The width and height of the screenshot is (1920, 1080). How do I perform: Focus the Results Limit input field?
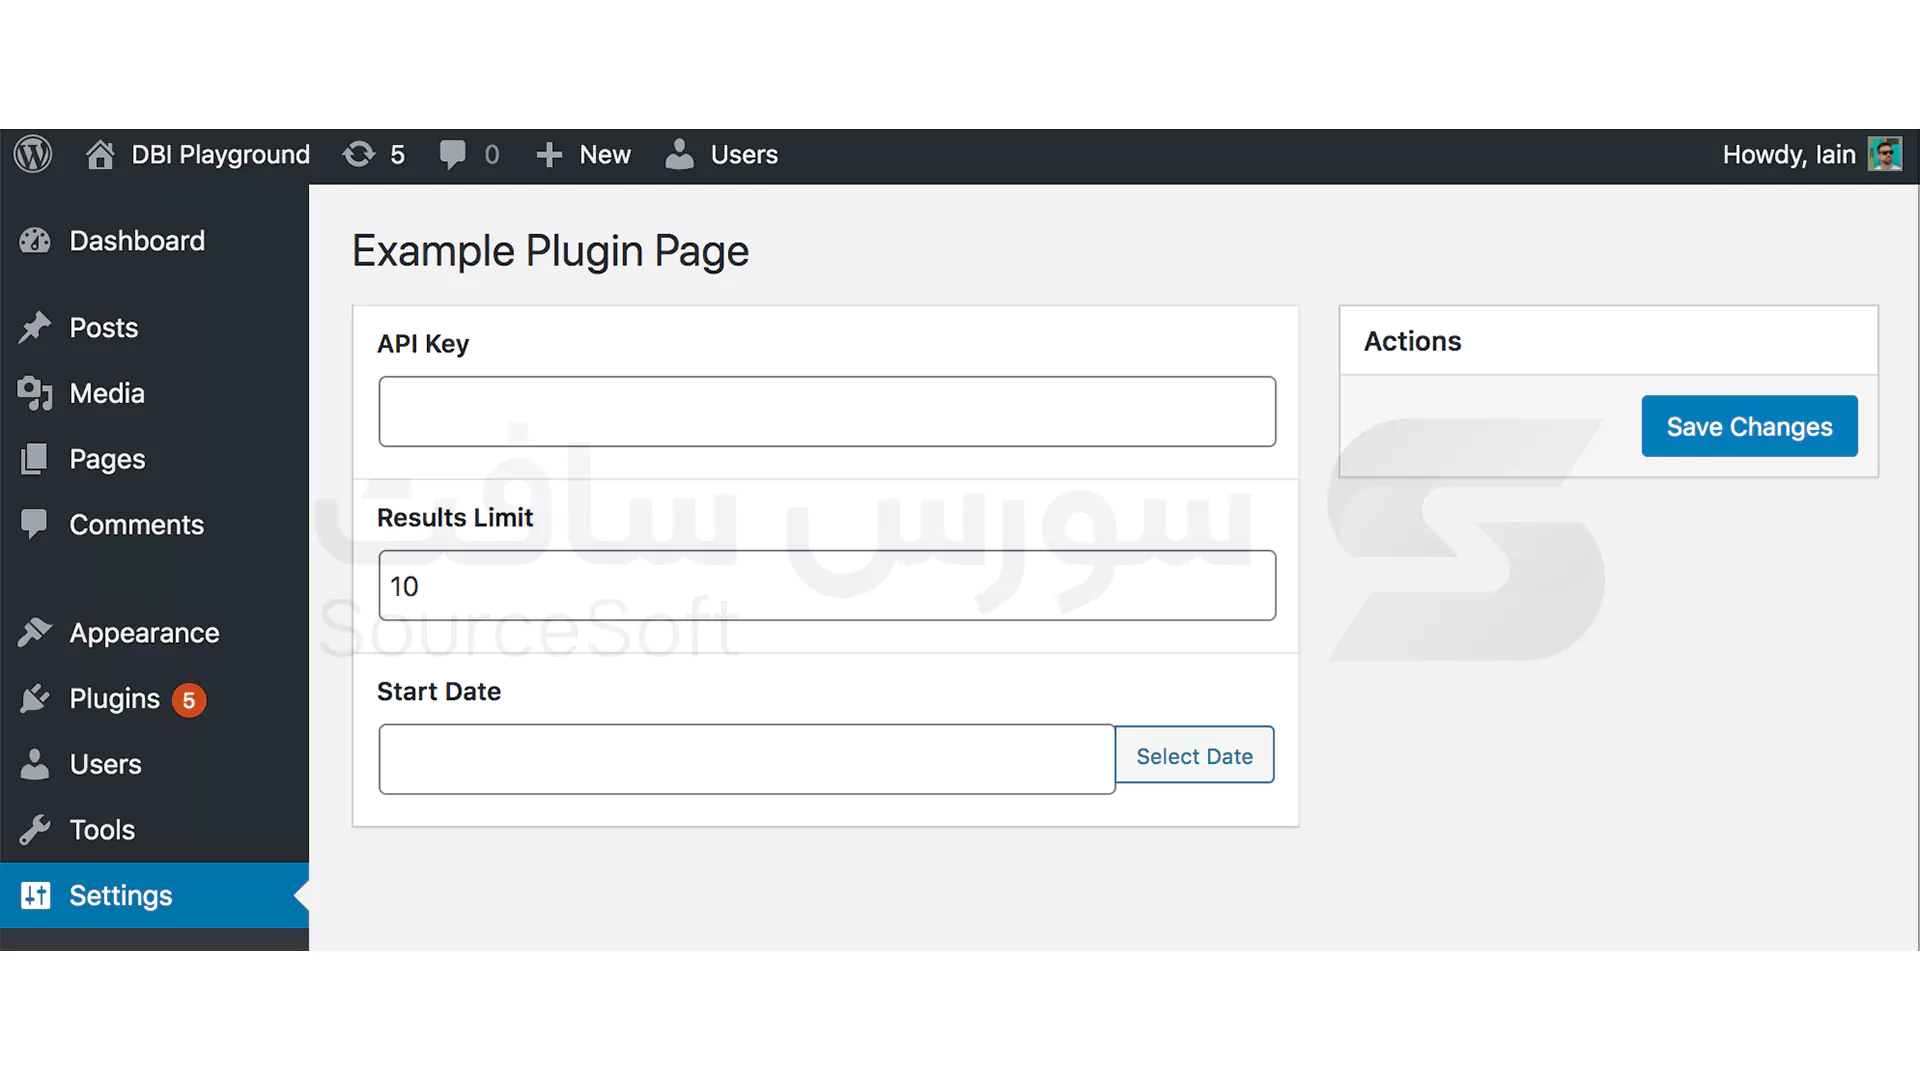[826, 586]
